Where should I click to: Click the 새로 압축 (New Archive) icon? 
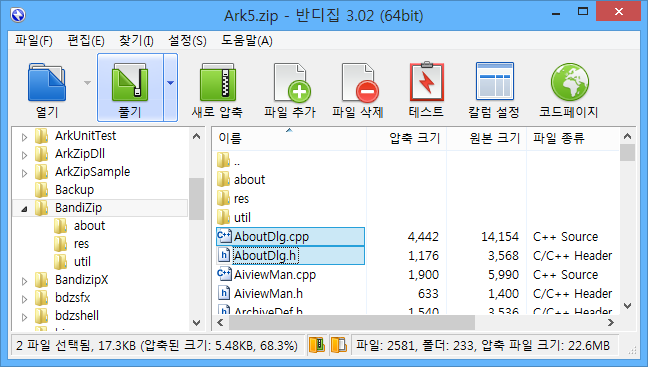pyautogui.click(x=218, y=82)
